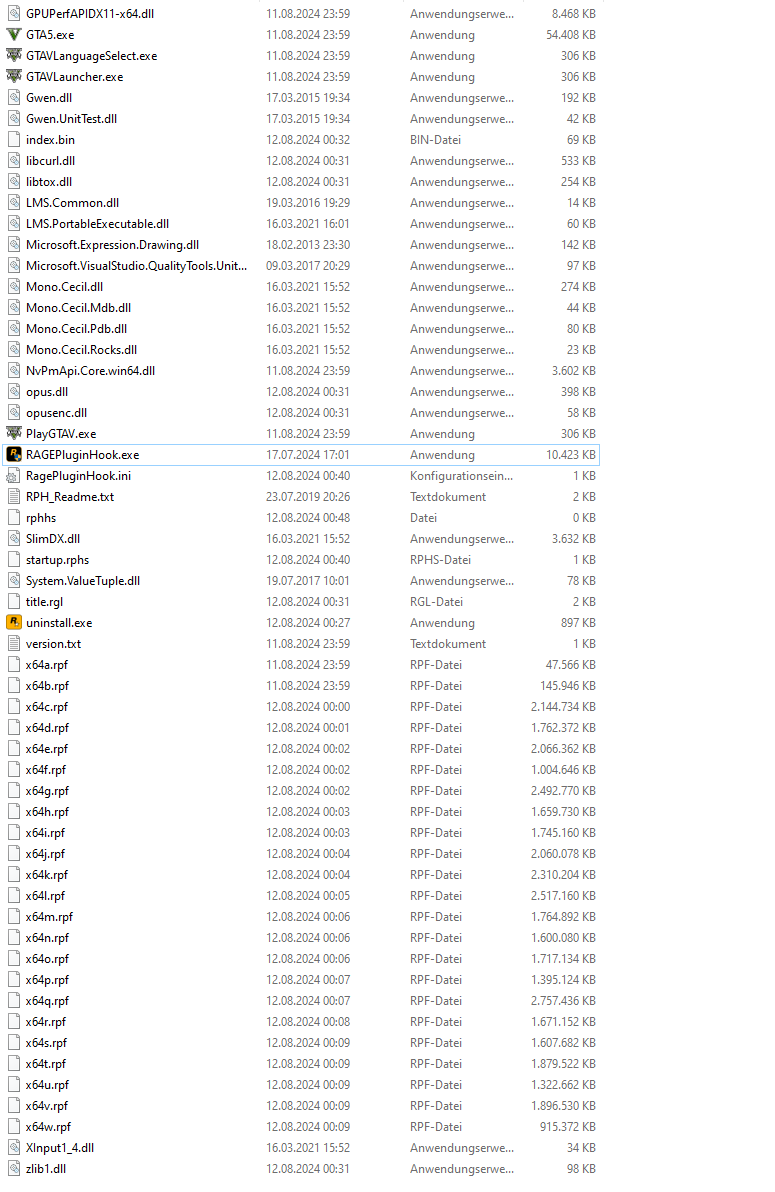Image resolution: width=775 pixels, height=1192 pixels.
Task: Select the opusenc.dll file name
Action: pos(56,413)
